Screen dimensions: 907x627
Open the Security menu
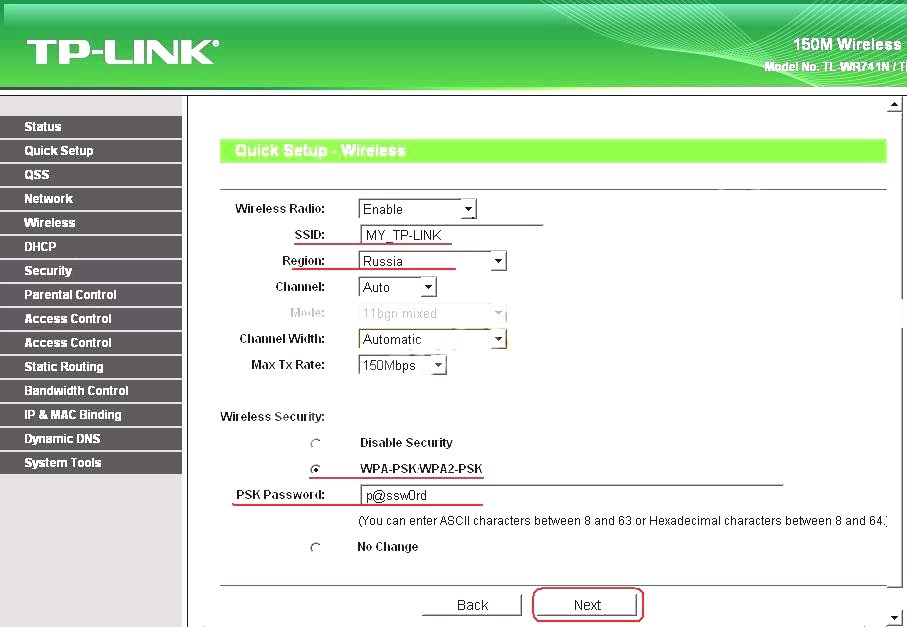[91, 271]
